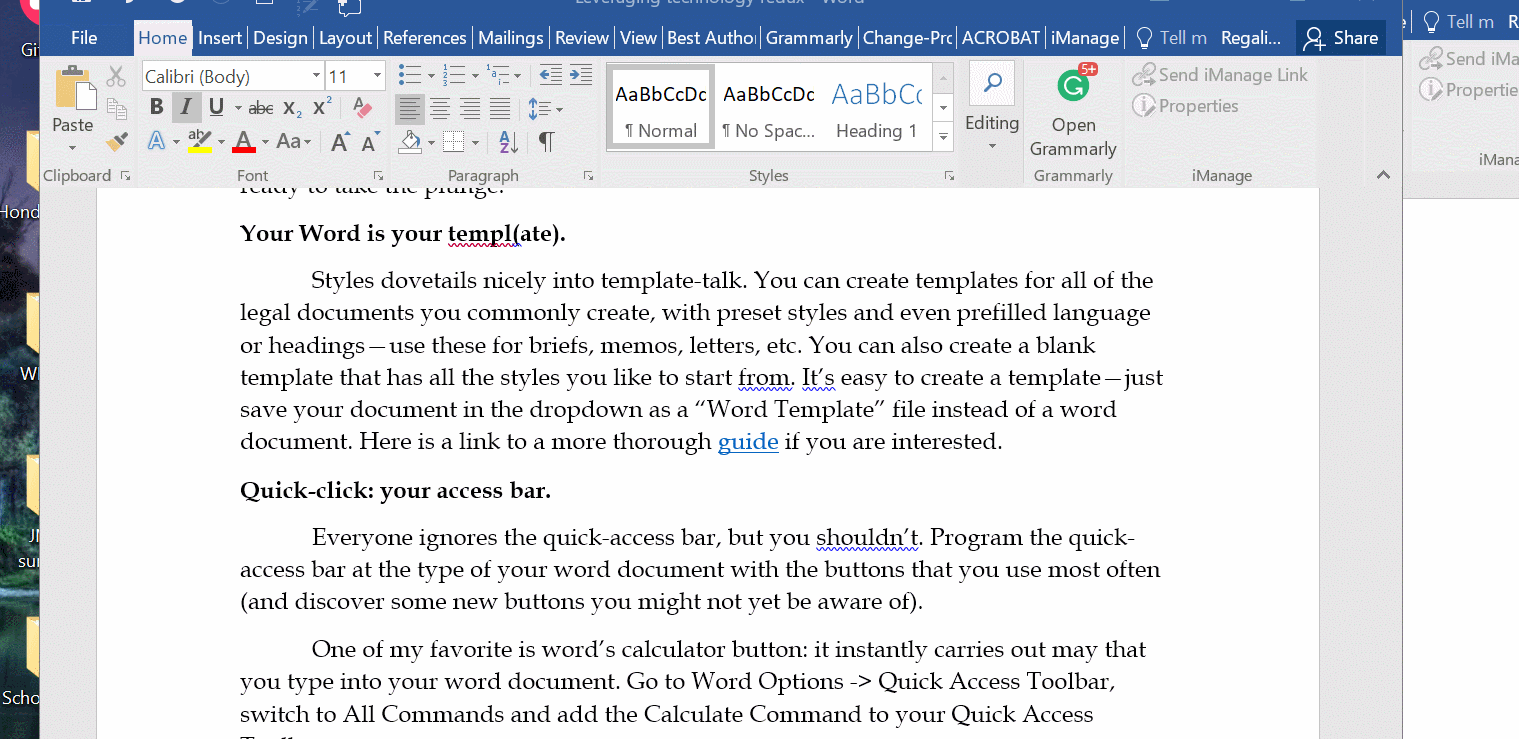Open the Clipboard pane launcher

tap(125, 176)
